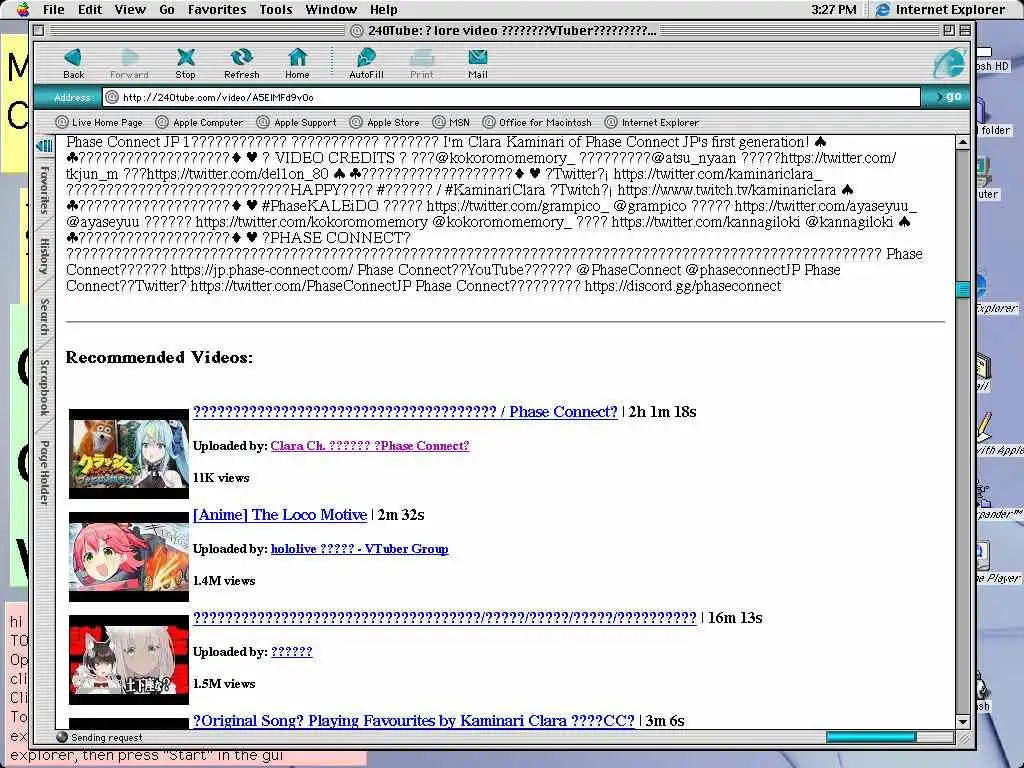
Task: Toggle the explorer bar collapse icon
Action: (x=44, y=145)
